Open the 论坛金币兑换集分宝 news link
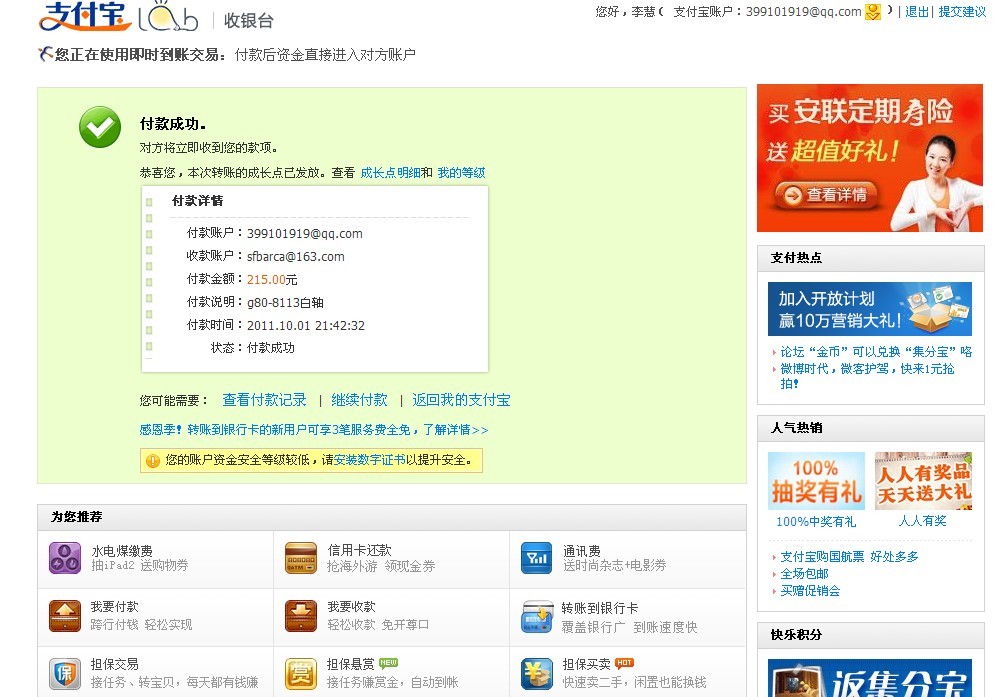 pos(876,352)
